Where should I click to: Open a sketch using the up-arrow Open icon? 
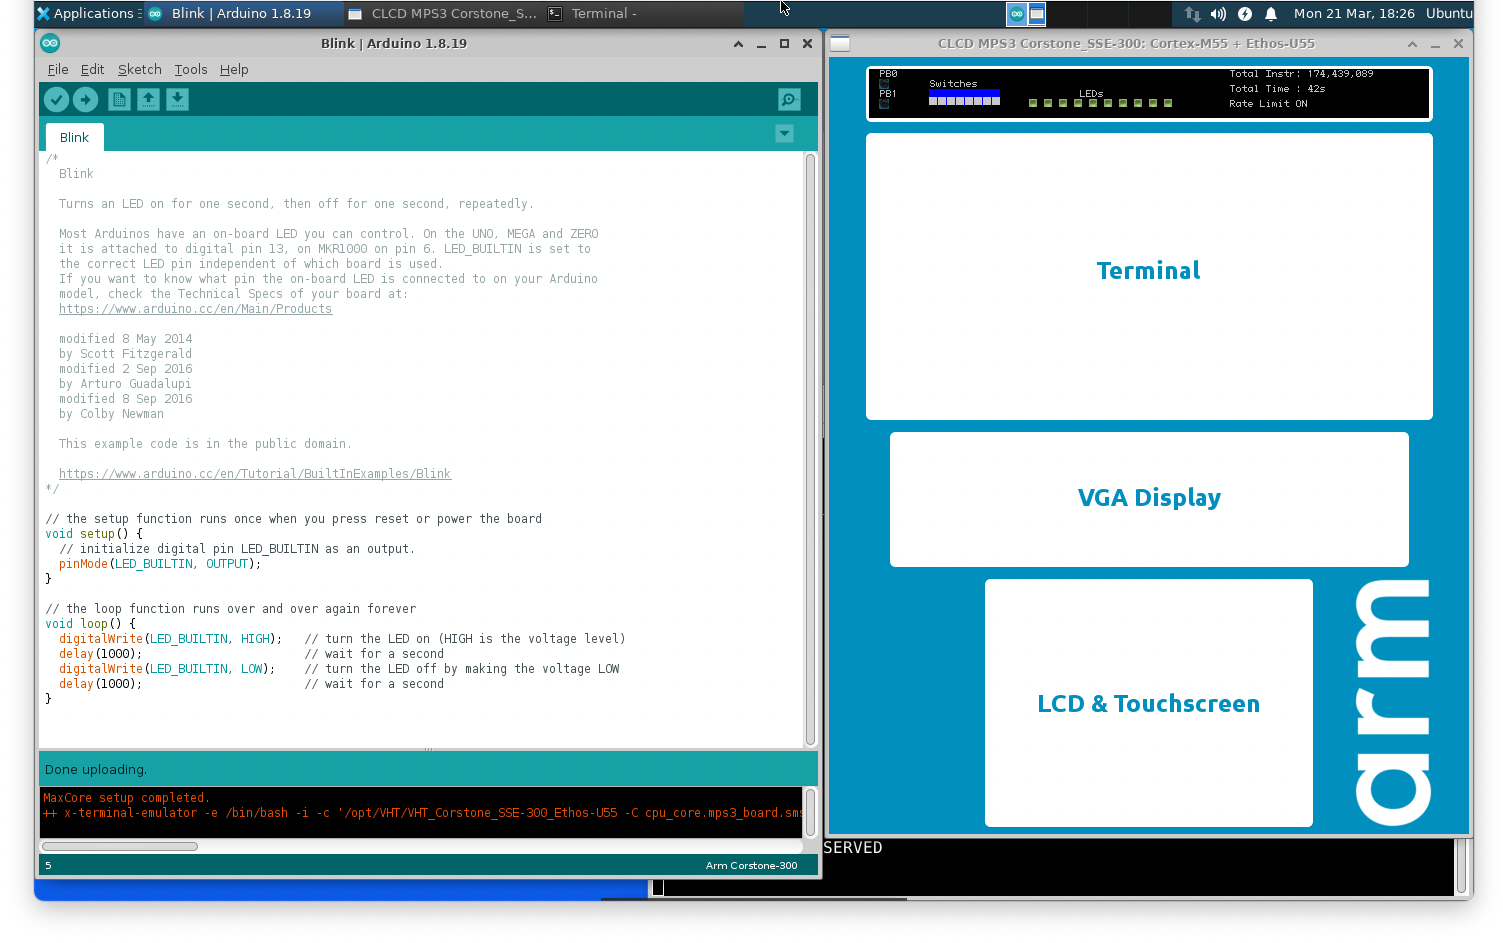click(x=148, y=99)
